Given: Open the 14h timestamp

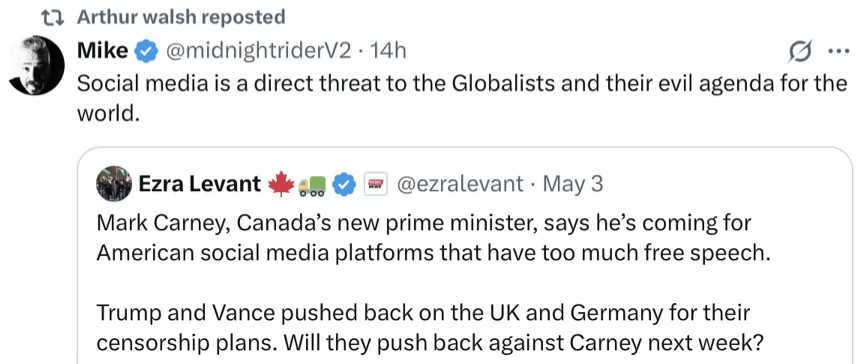Looking at the screenshot, I should coord(388,52).
